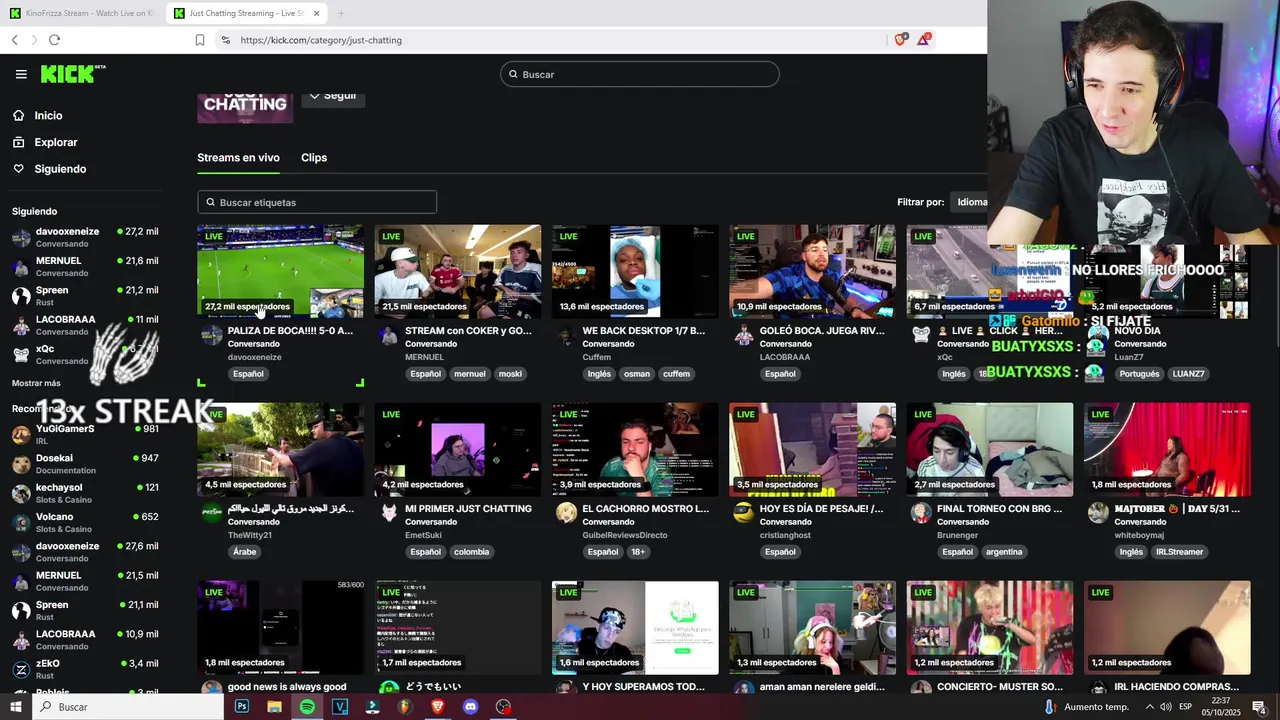Image resolution: width=1280 pixels, height=720 pixels.
Task: Open davooxeneize in the Siguiendo list
Action: tap(85, 237)
